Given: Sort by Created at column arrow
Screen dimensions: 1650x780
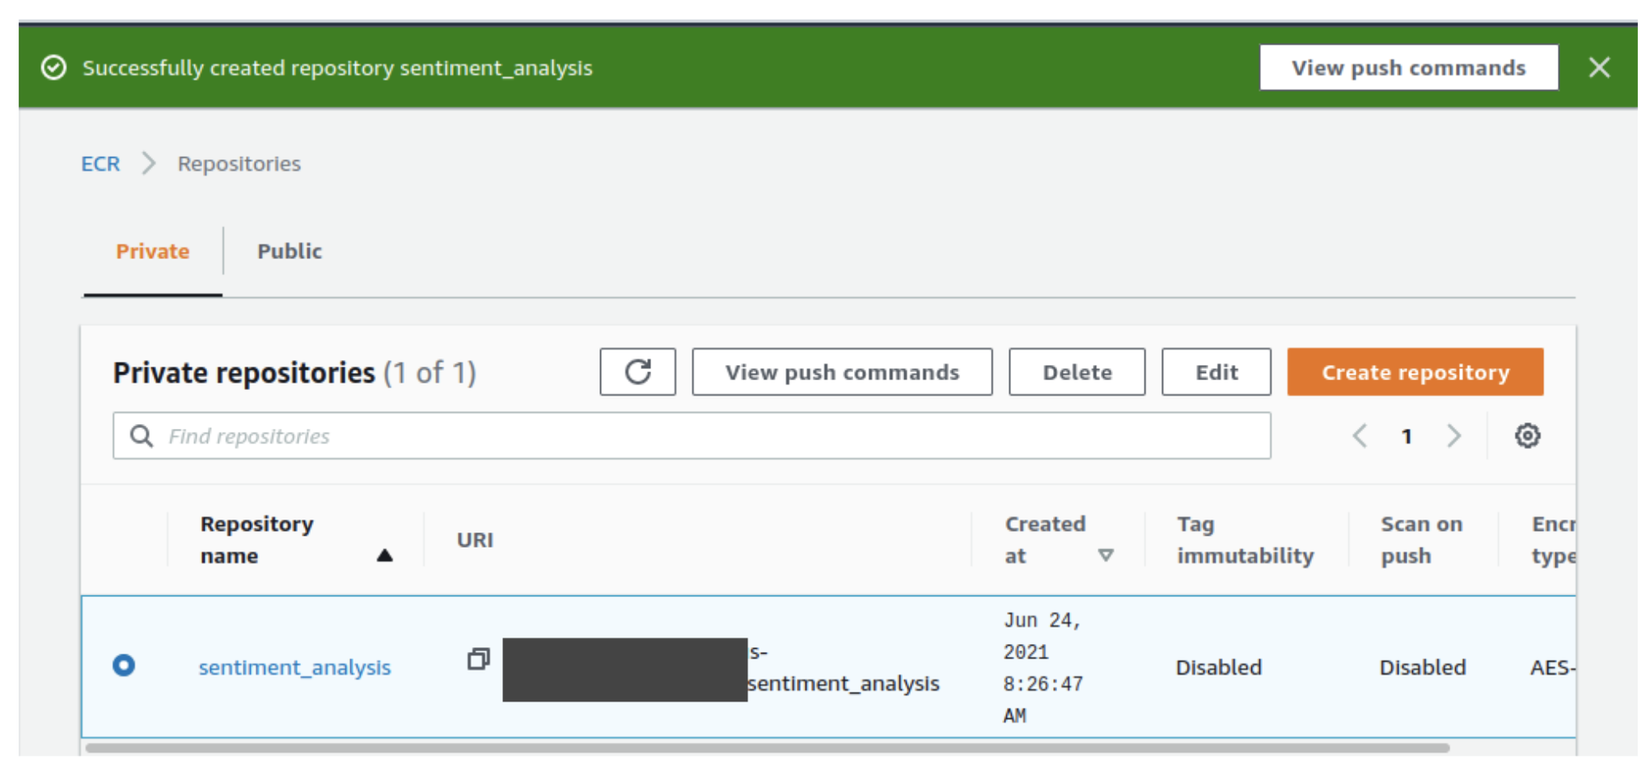Looking at the screenshot, I should click(x=1105, y=556).
